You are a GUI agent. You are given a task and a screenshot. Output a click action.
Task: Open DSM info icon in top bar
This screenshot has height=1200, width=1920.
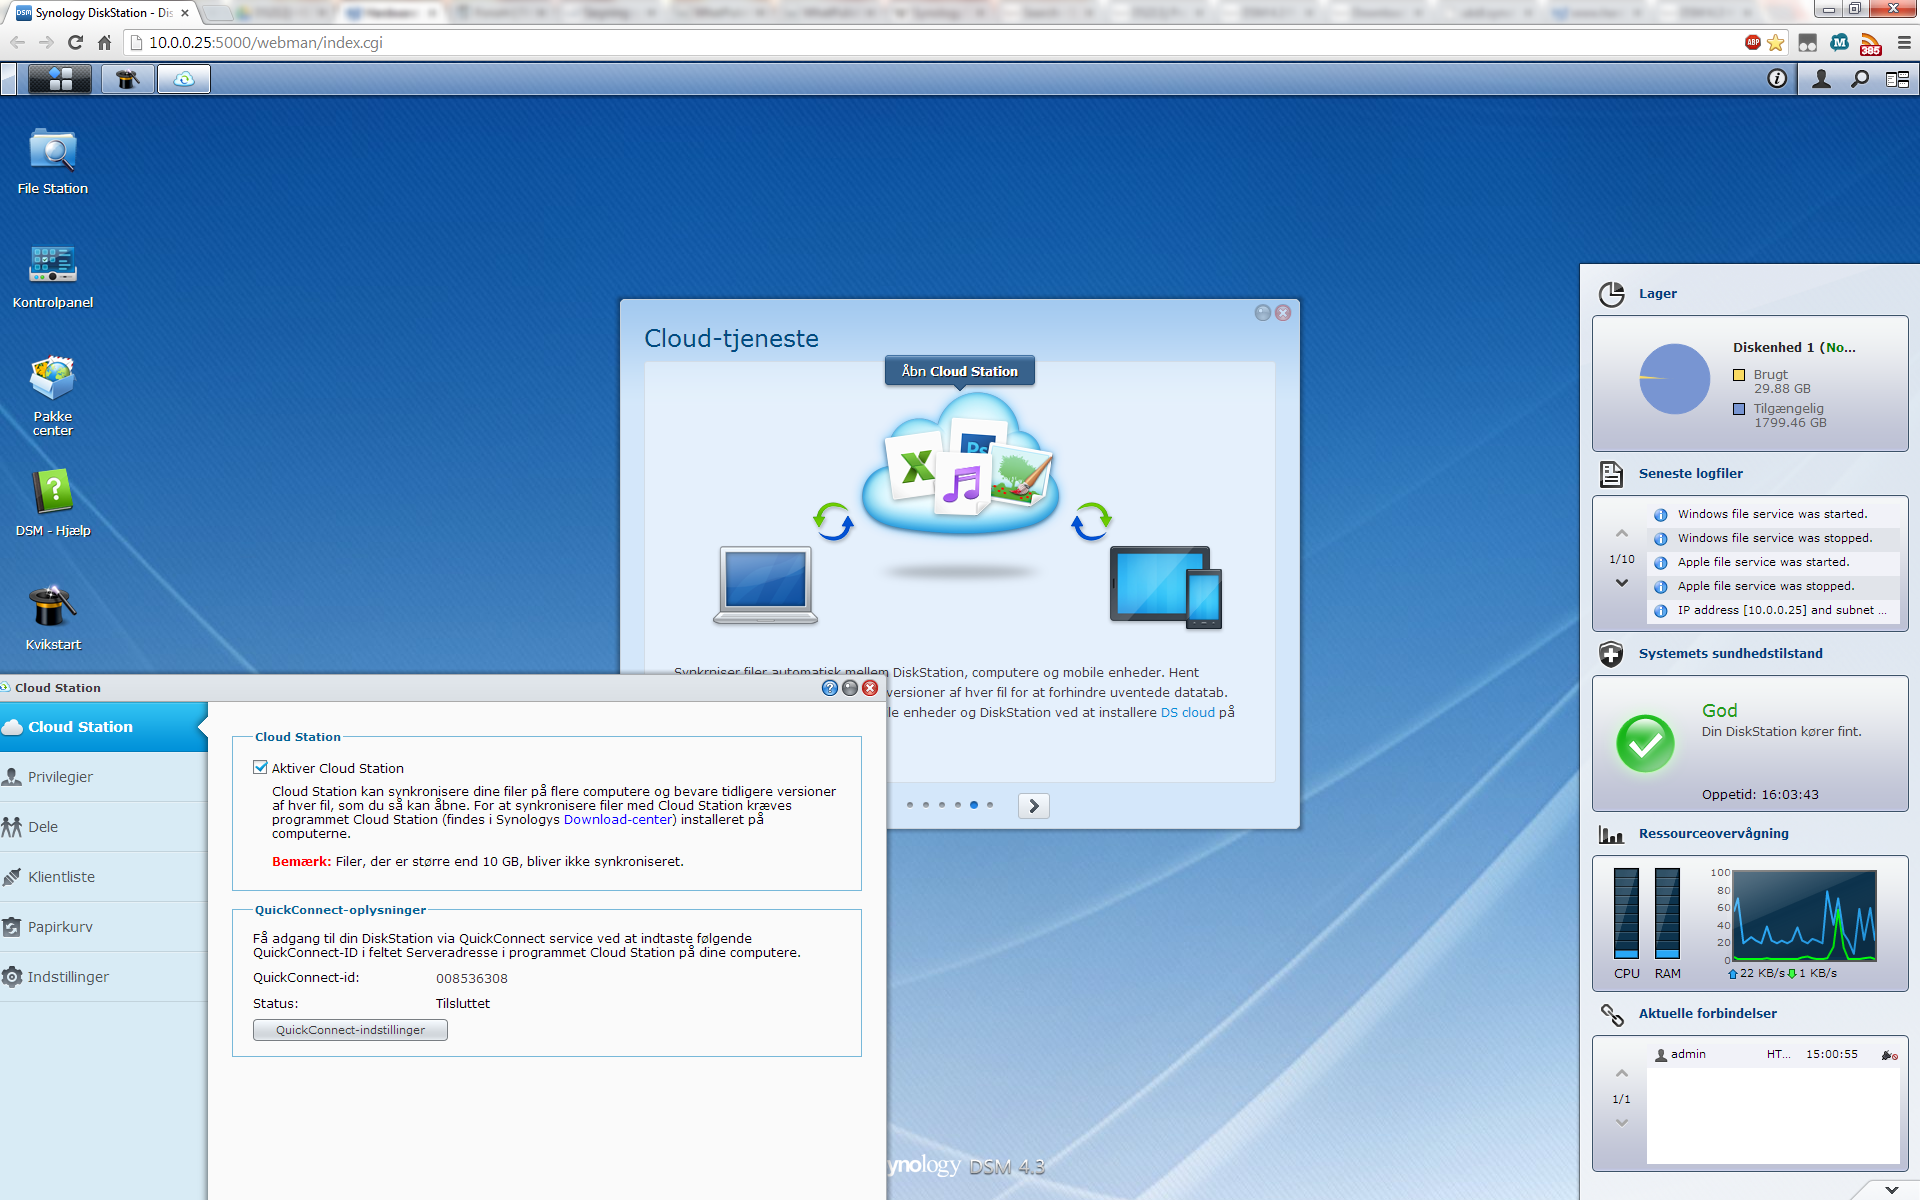coord(1777,79)
